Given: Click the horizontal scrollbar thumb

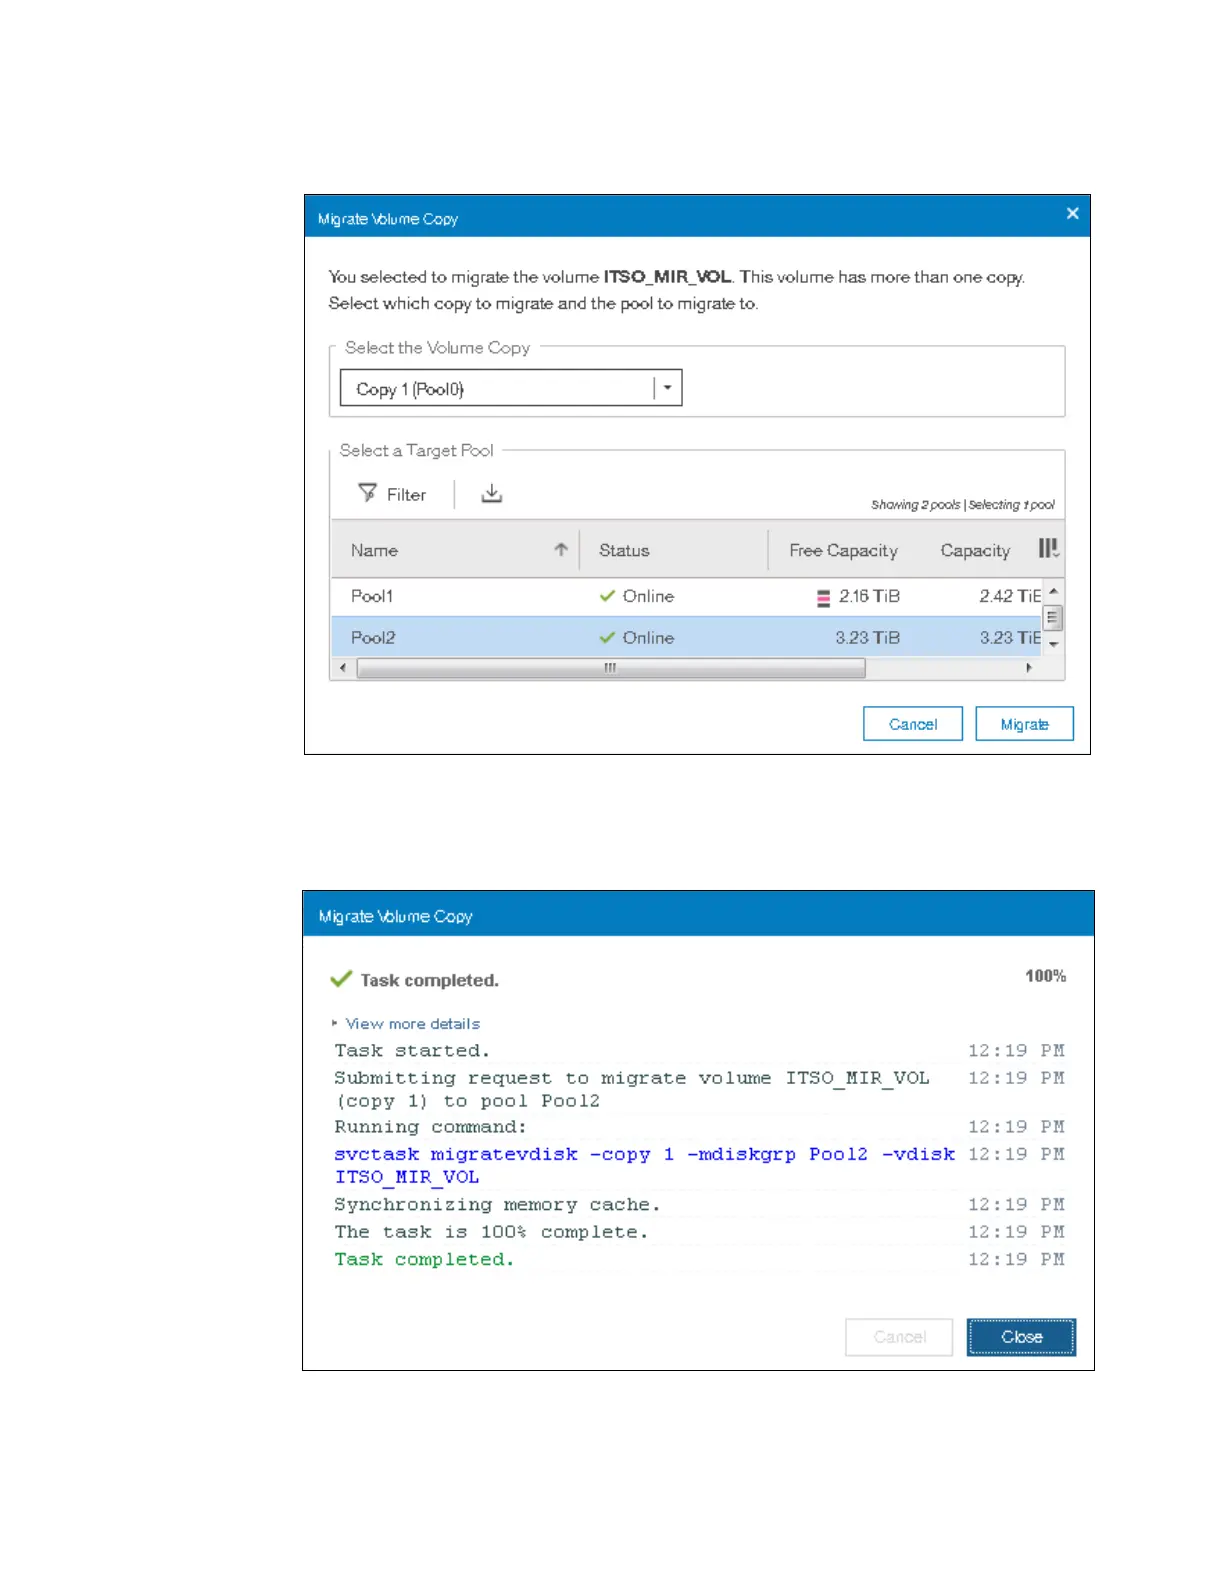Looking at the screenshot, I should click(610, 668).
